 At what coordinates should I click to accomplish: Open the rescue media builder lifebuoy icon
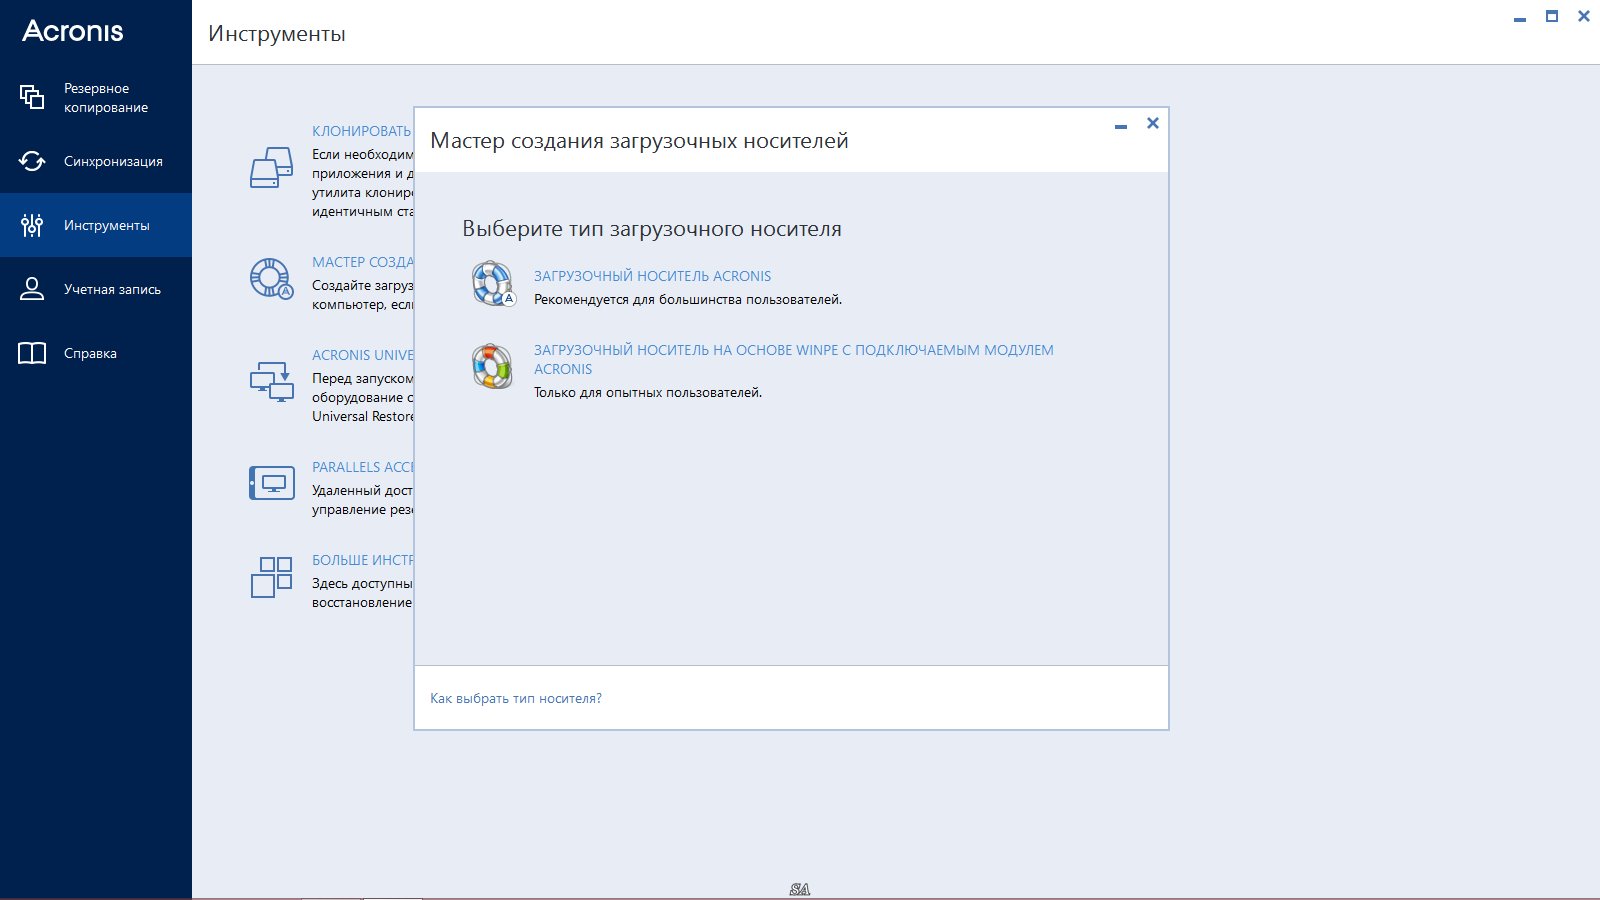[x=271, y=278]
